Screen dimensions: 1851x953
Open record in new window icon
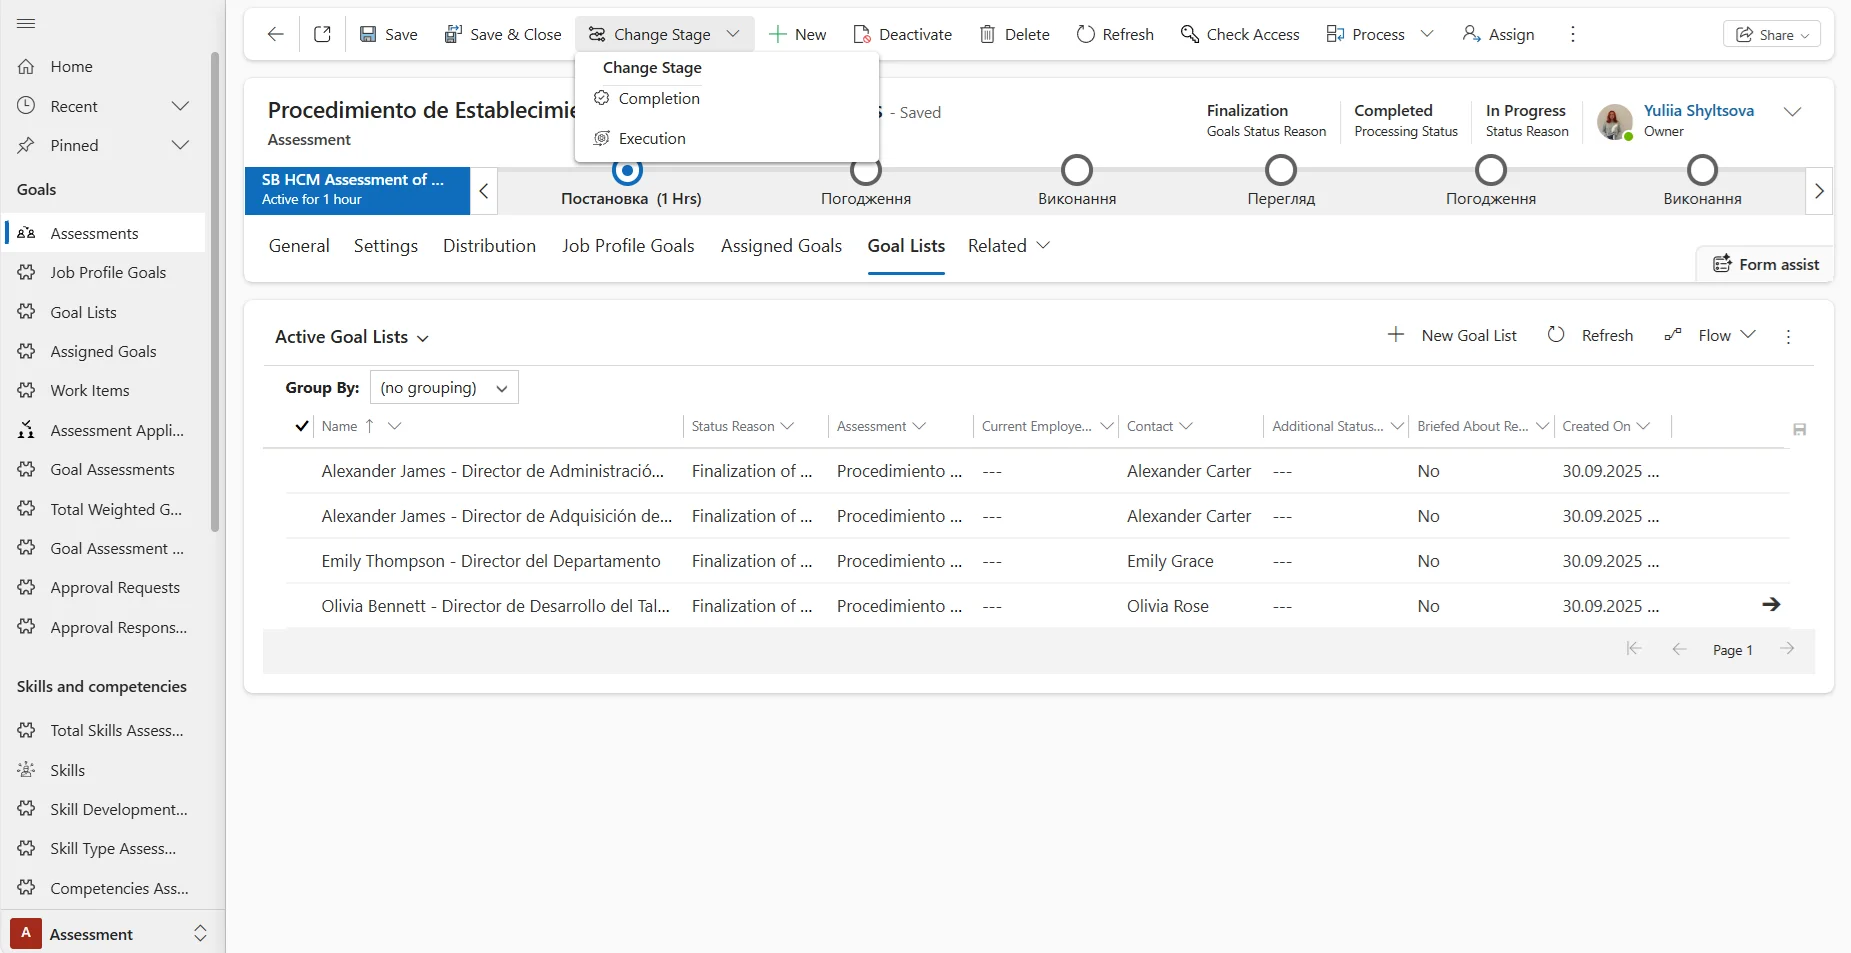click(x=322, y=34)
